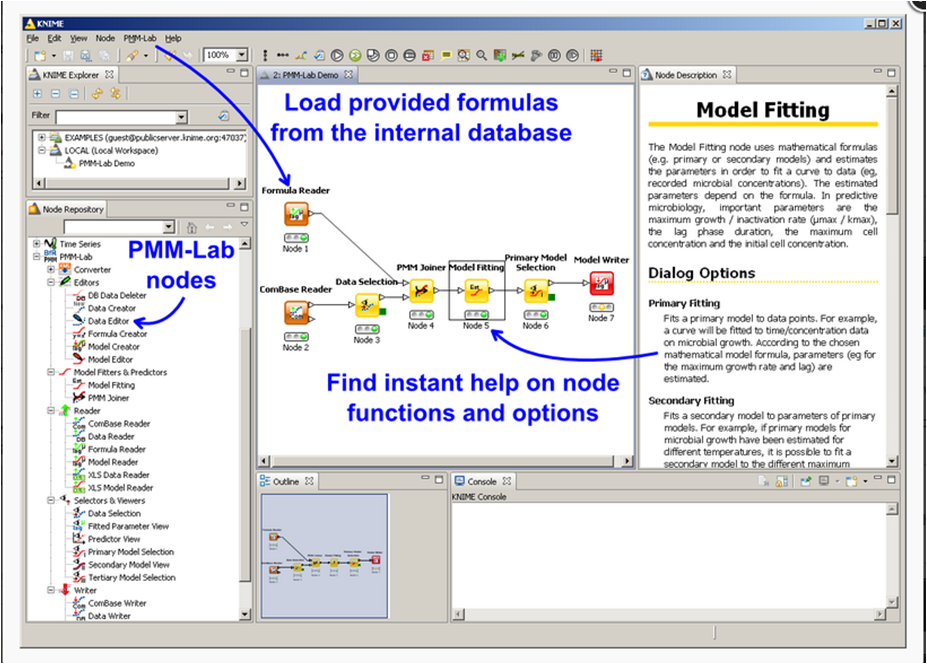Expand the Converter category
927x664 pixels.
point(51,270)
